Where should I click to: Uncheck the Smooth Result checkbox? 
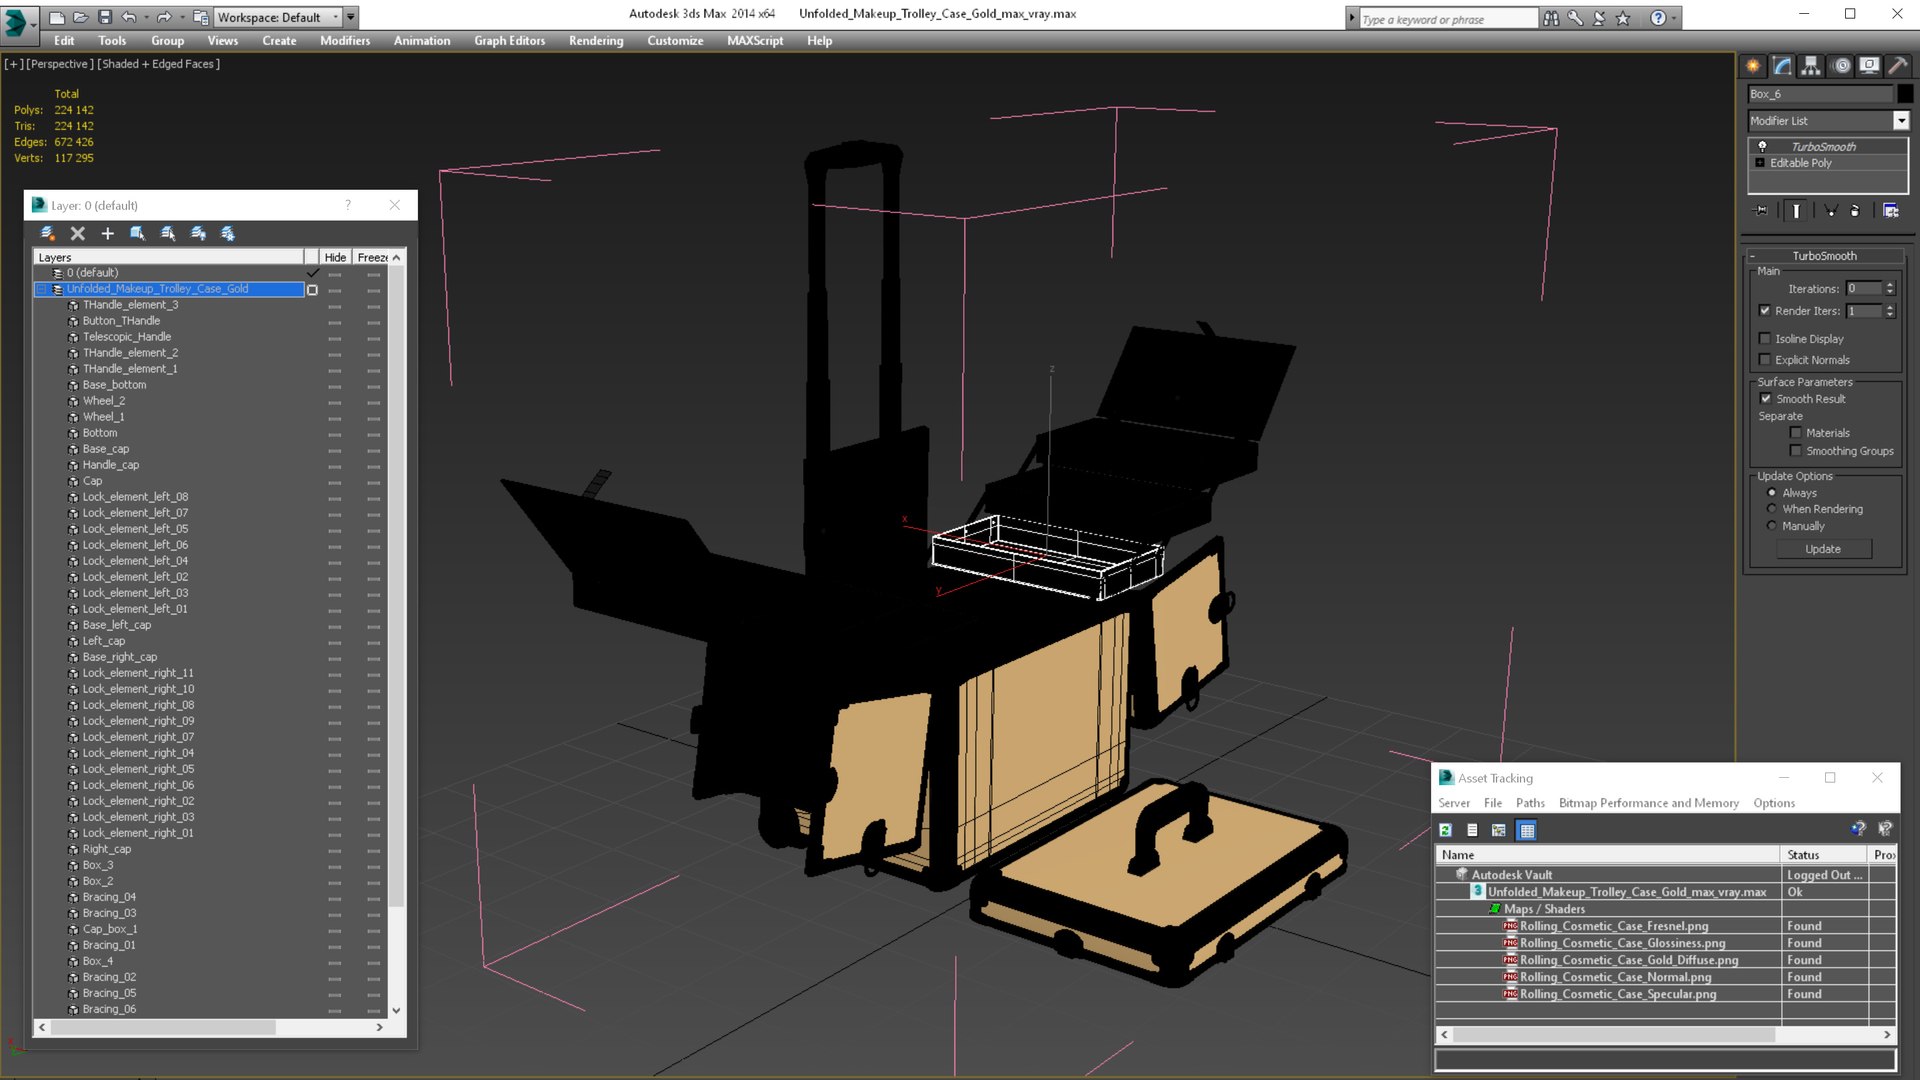click(x=1766, y=399)
